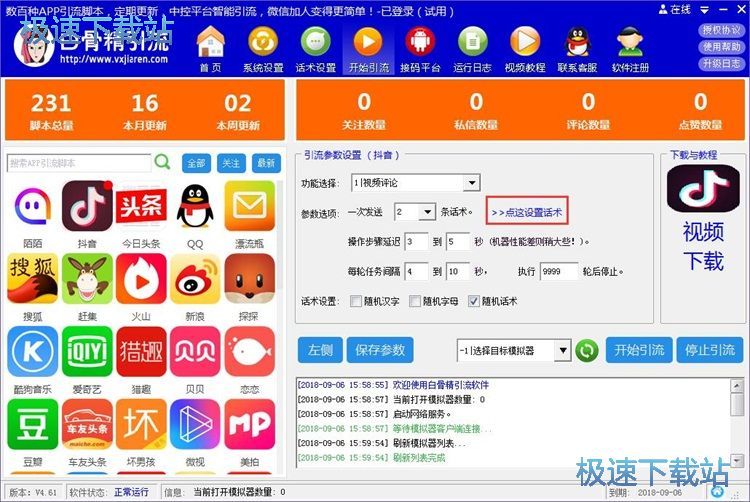Open the 在线 status menu arrow
Screen dimensions: 750x502
tap(704, 10)
